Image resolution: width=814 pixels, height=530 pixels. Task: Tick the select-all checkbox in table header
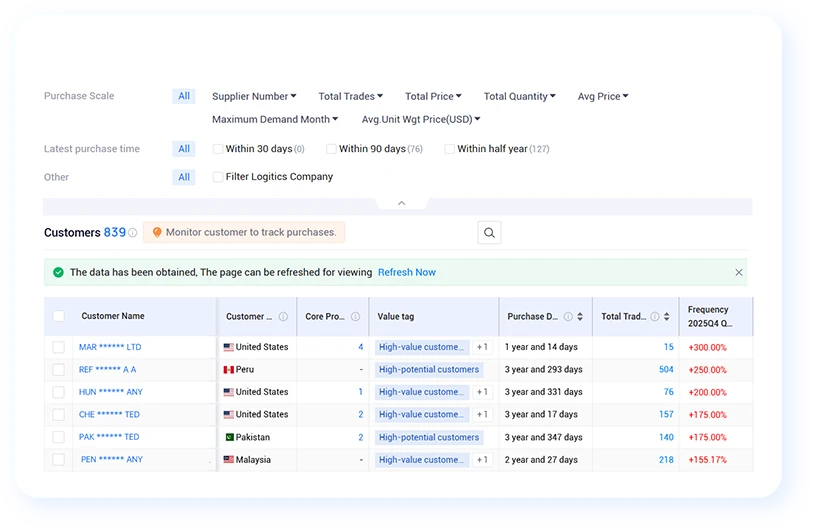click(x=59, y=316)
